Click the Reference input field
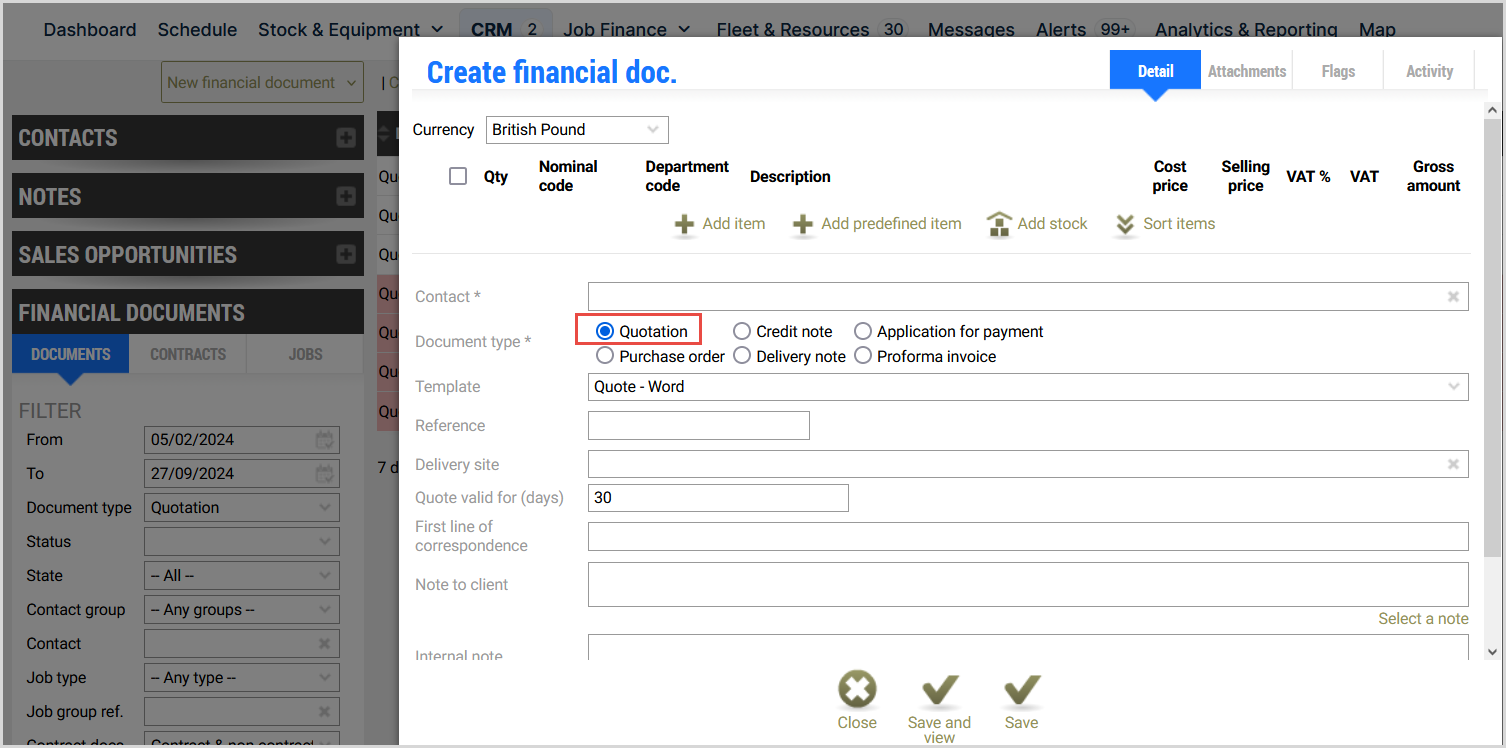1506x748 pixels. pyautogui.click(x=698, y=426)
